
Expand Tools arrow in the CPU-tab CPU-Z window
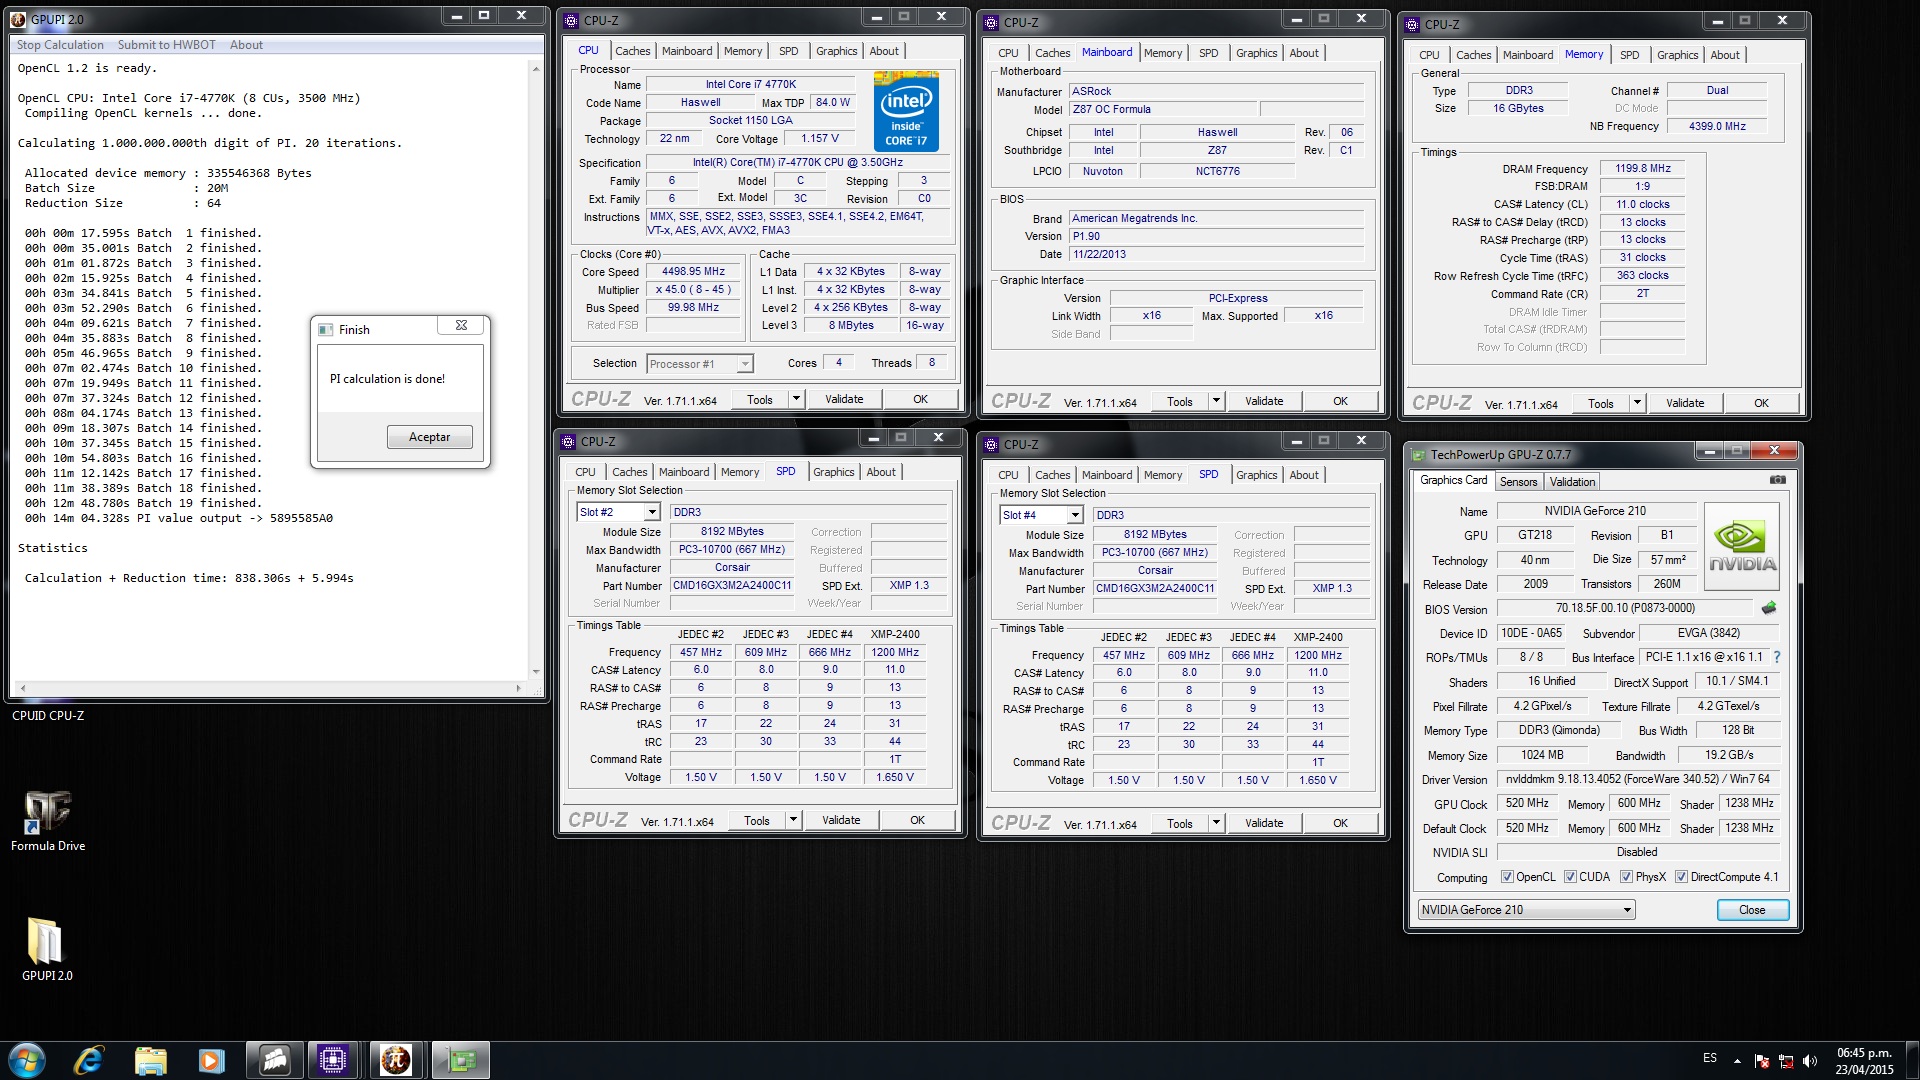(796, 399)
